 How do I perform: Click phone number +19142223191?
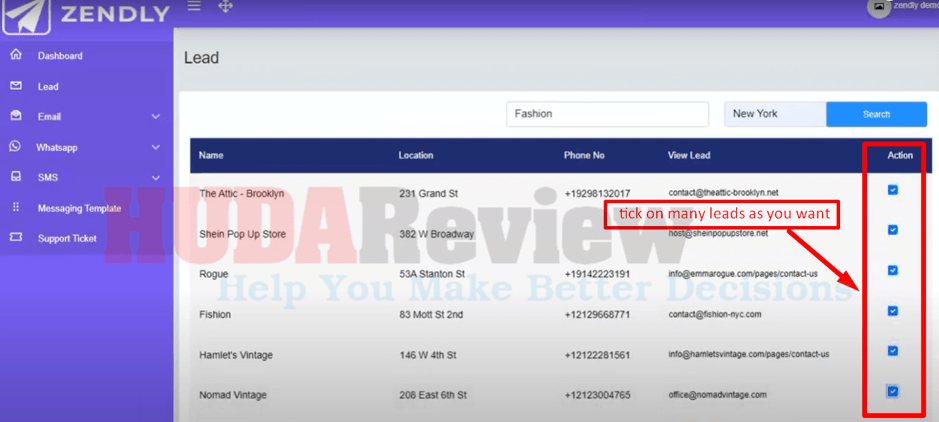tap(596, 274)
